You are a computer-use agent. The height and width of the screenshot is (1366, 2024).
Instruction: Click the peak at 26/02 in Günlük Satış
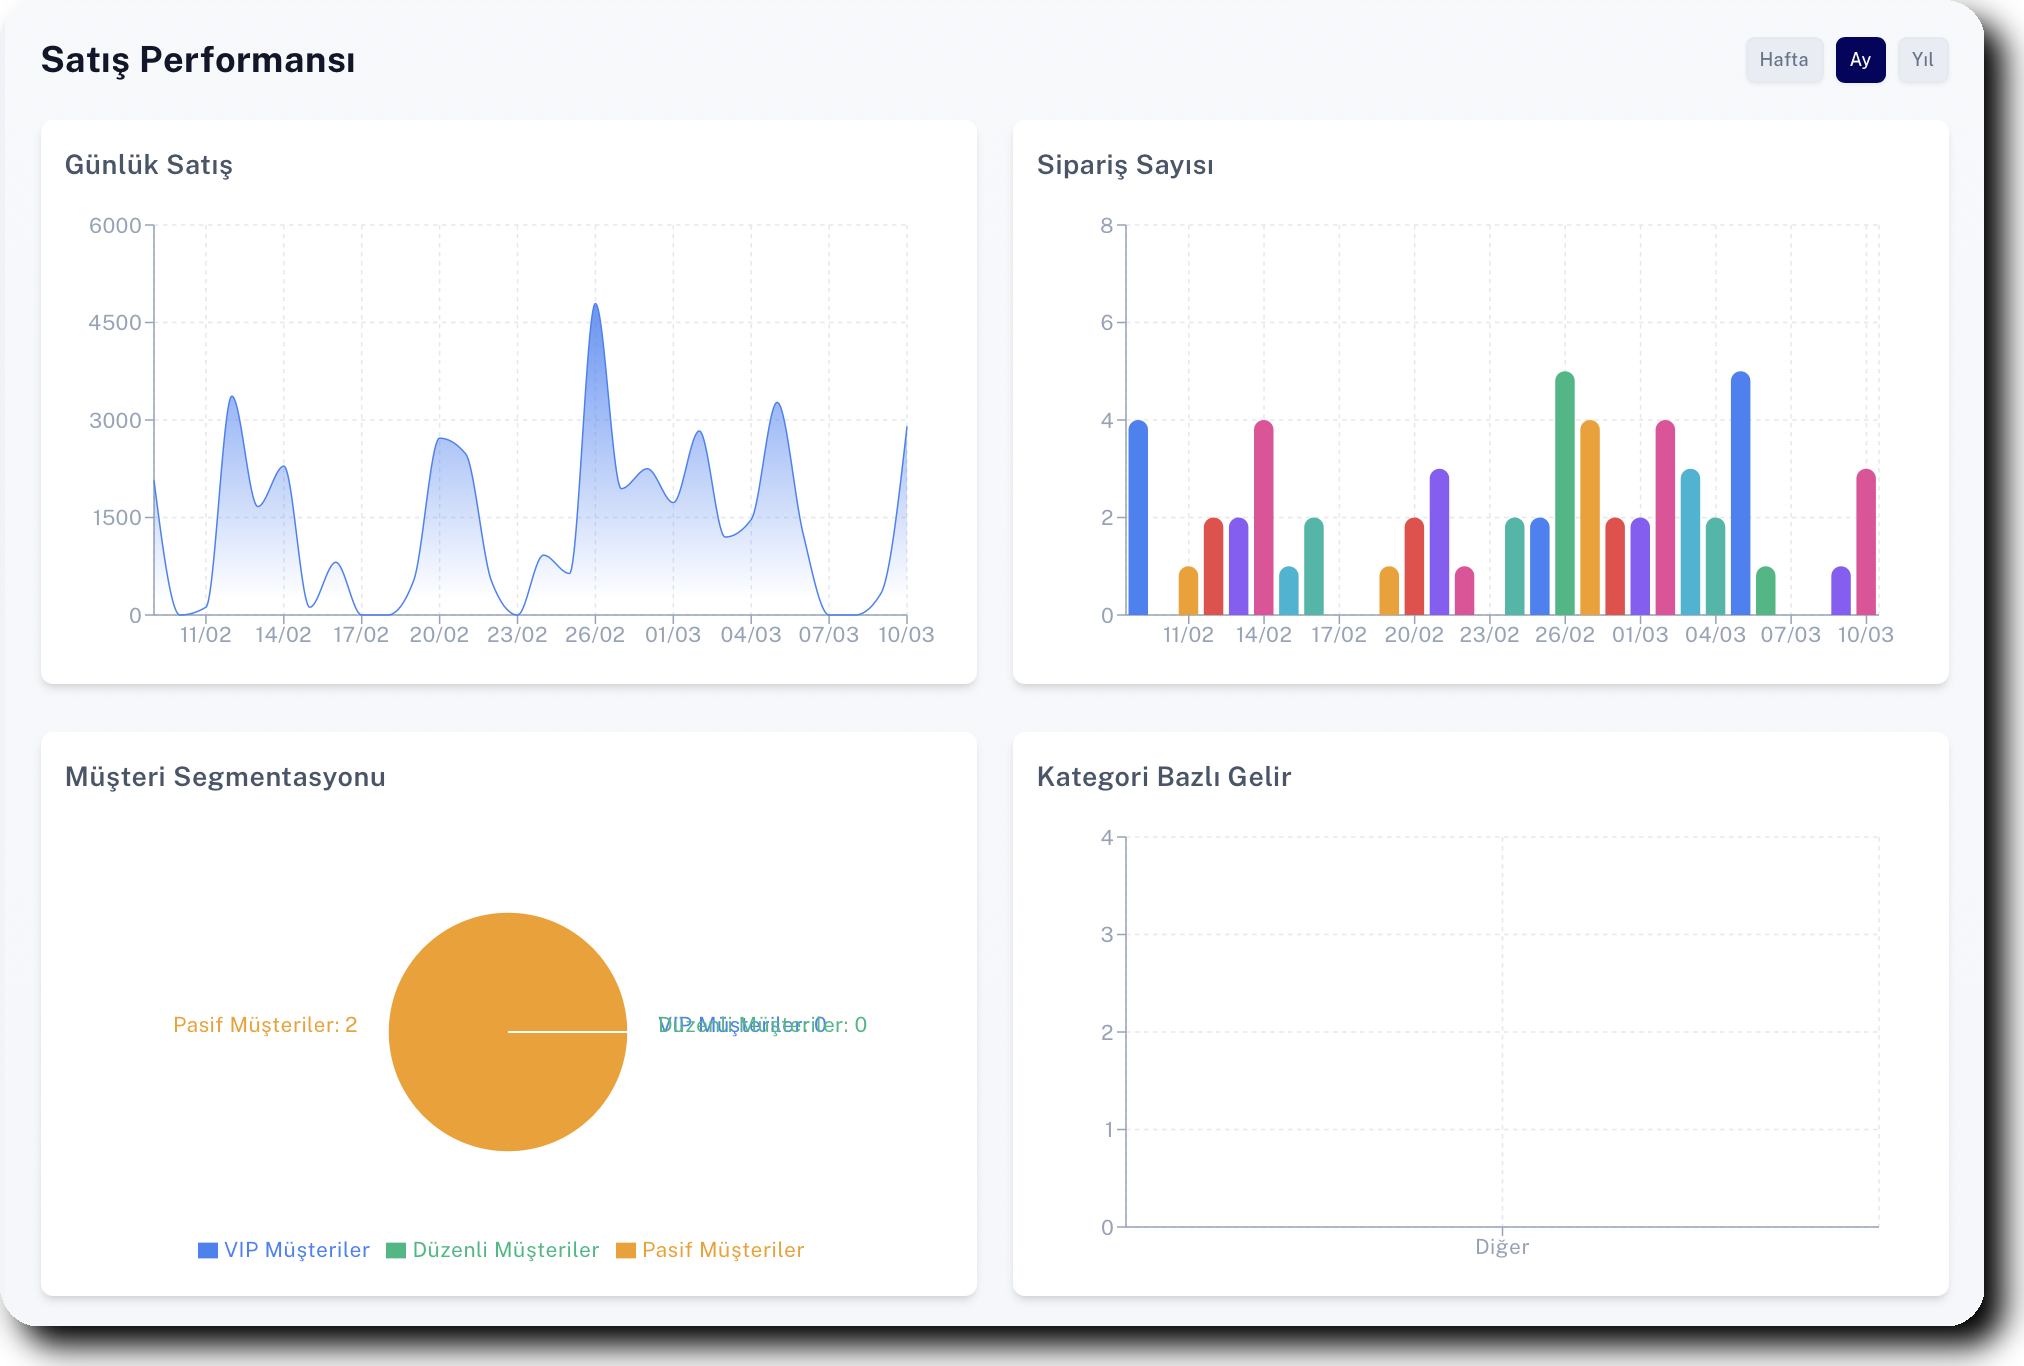[595, 306]
